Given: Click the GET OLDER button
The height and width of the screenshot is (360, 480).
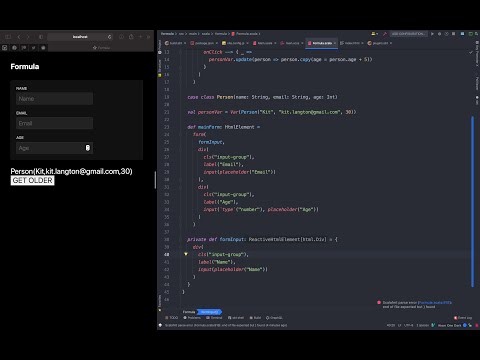Looking at the screenshot, I should (32, 180).
